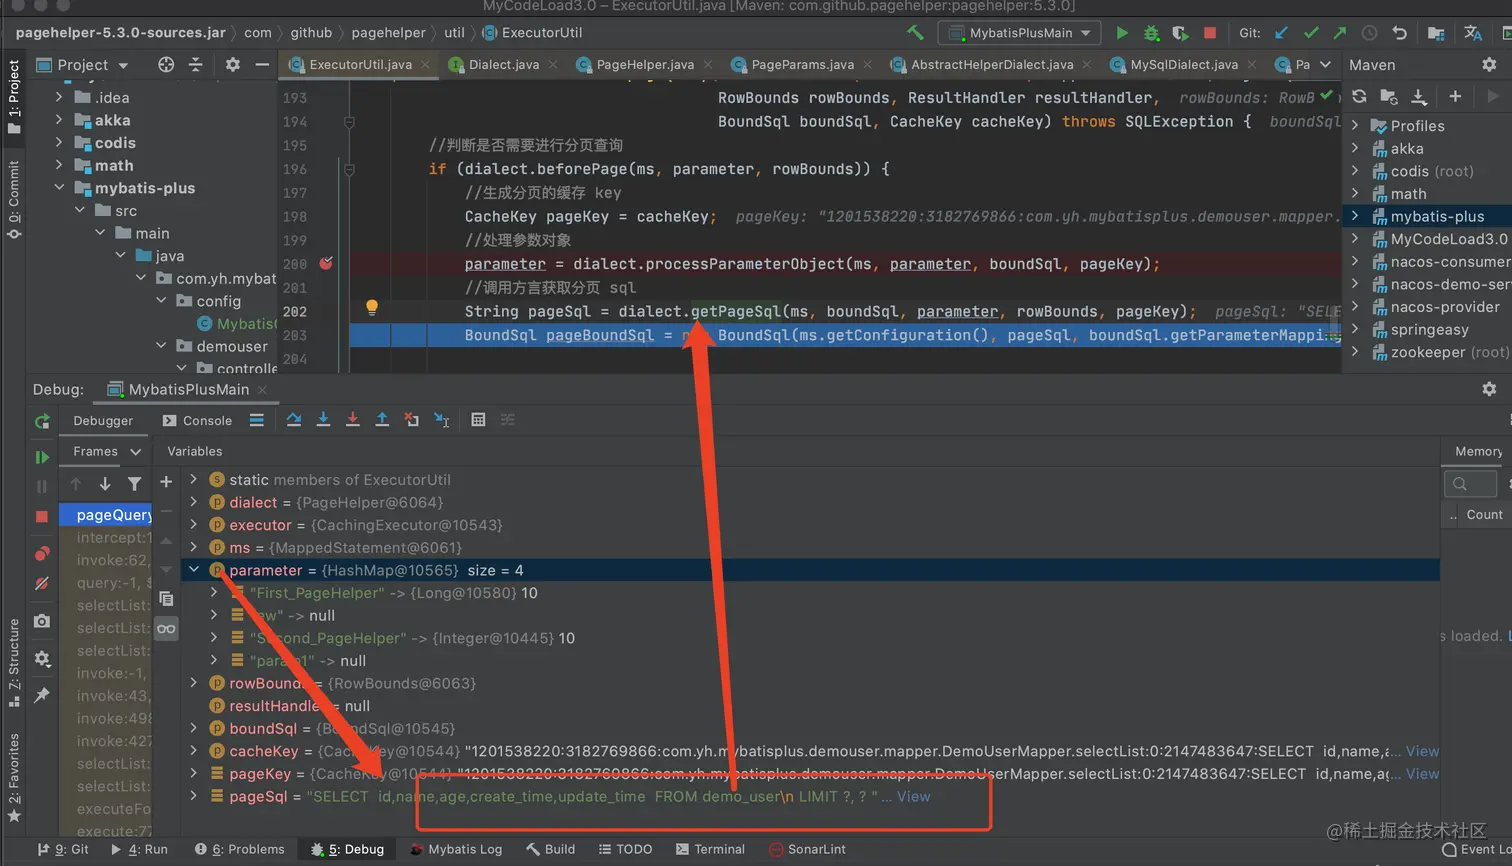1512x866 pixels.
Task: Click the View link for pageSql
Action: pyautogui.click(x=913, y=797)
